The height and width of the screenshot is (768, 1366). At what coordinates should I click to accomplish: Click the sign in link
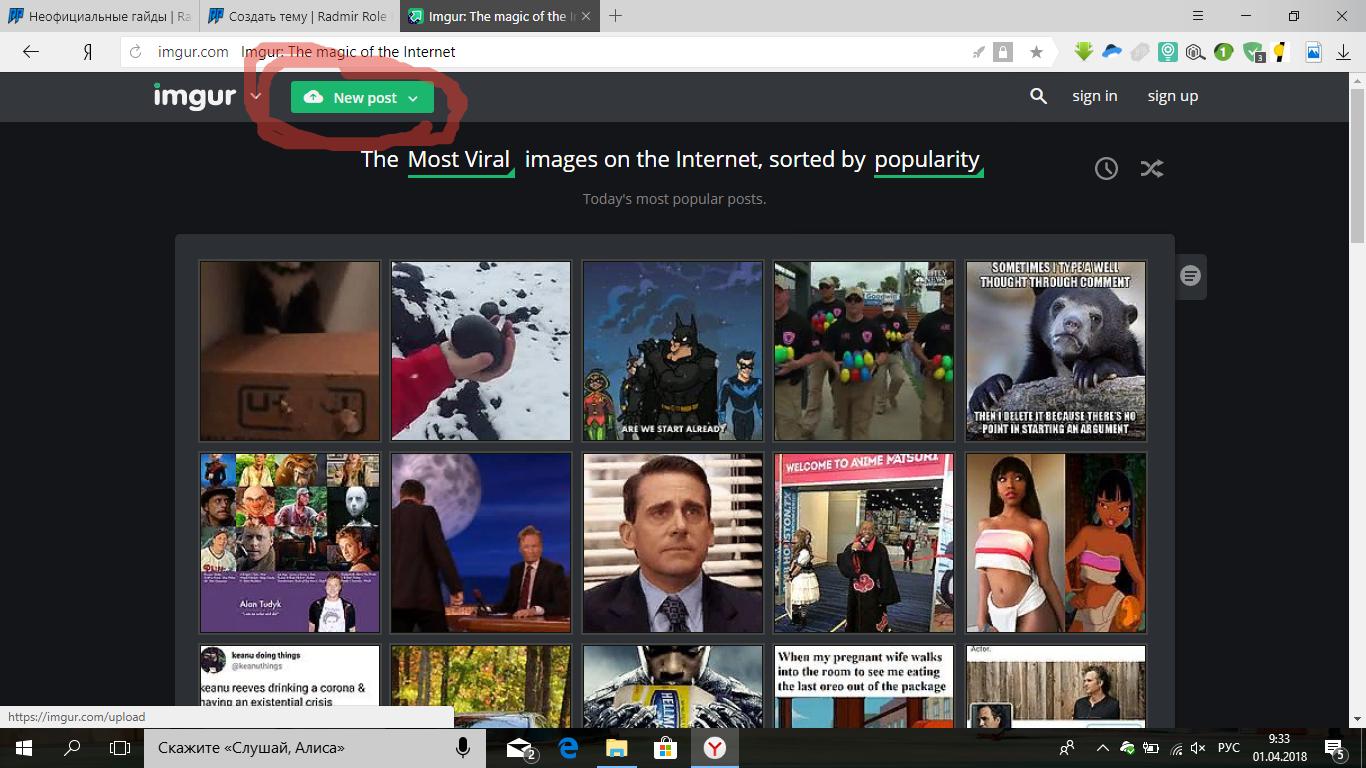[x=1095, y=96]
